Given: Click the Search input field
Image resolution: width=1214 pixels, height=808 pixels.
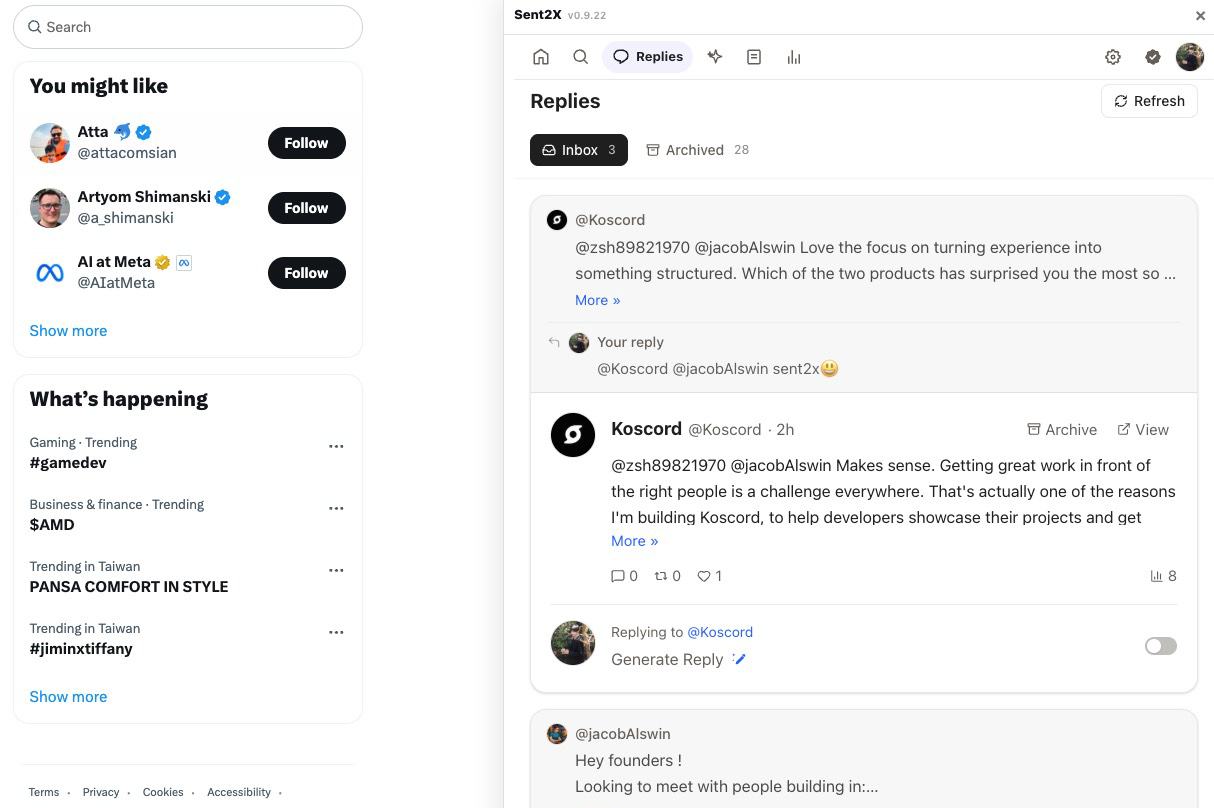Looking at the screenshot, I should (188, 27).
